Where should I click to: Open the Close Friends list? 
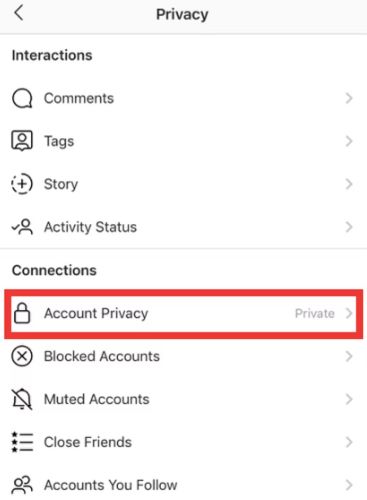(x=183, y=442)
